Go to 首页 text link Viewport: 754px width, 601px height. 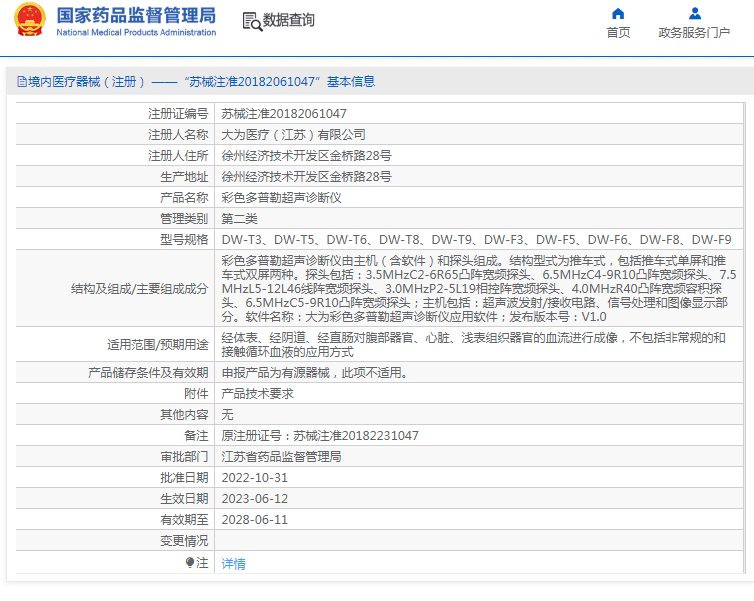click(618, 33)
